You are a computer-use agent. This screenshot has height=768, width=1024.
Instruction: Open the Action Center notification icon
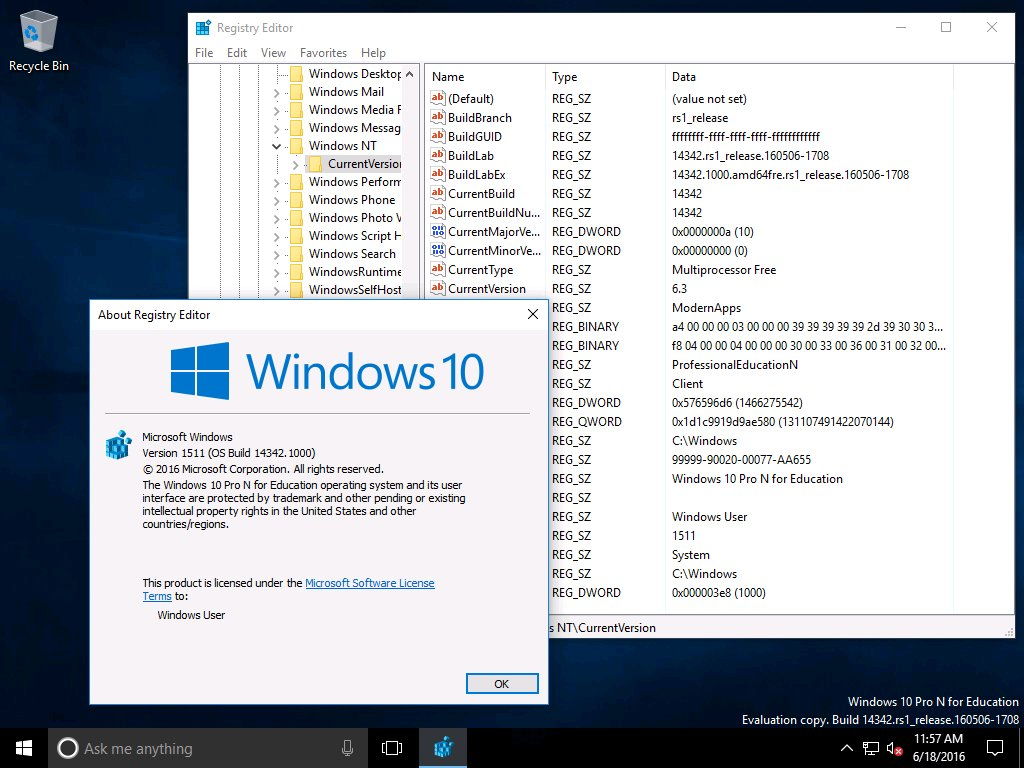(x=995, y=747)
